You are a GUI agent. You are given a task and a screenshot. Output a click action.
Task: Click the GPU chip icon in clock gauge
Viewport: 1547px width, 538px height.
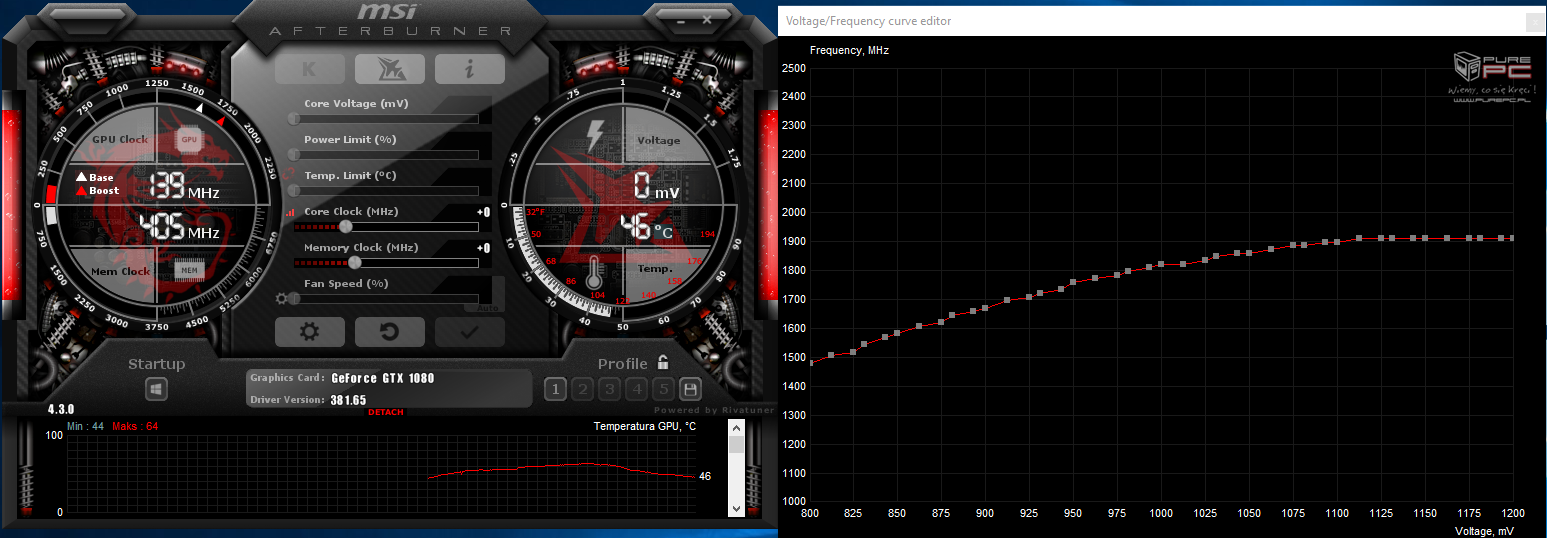(x=188, y=139)
